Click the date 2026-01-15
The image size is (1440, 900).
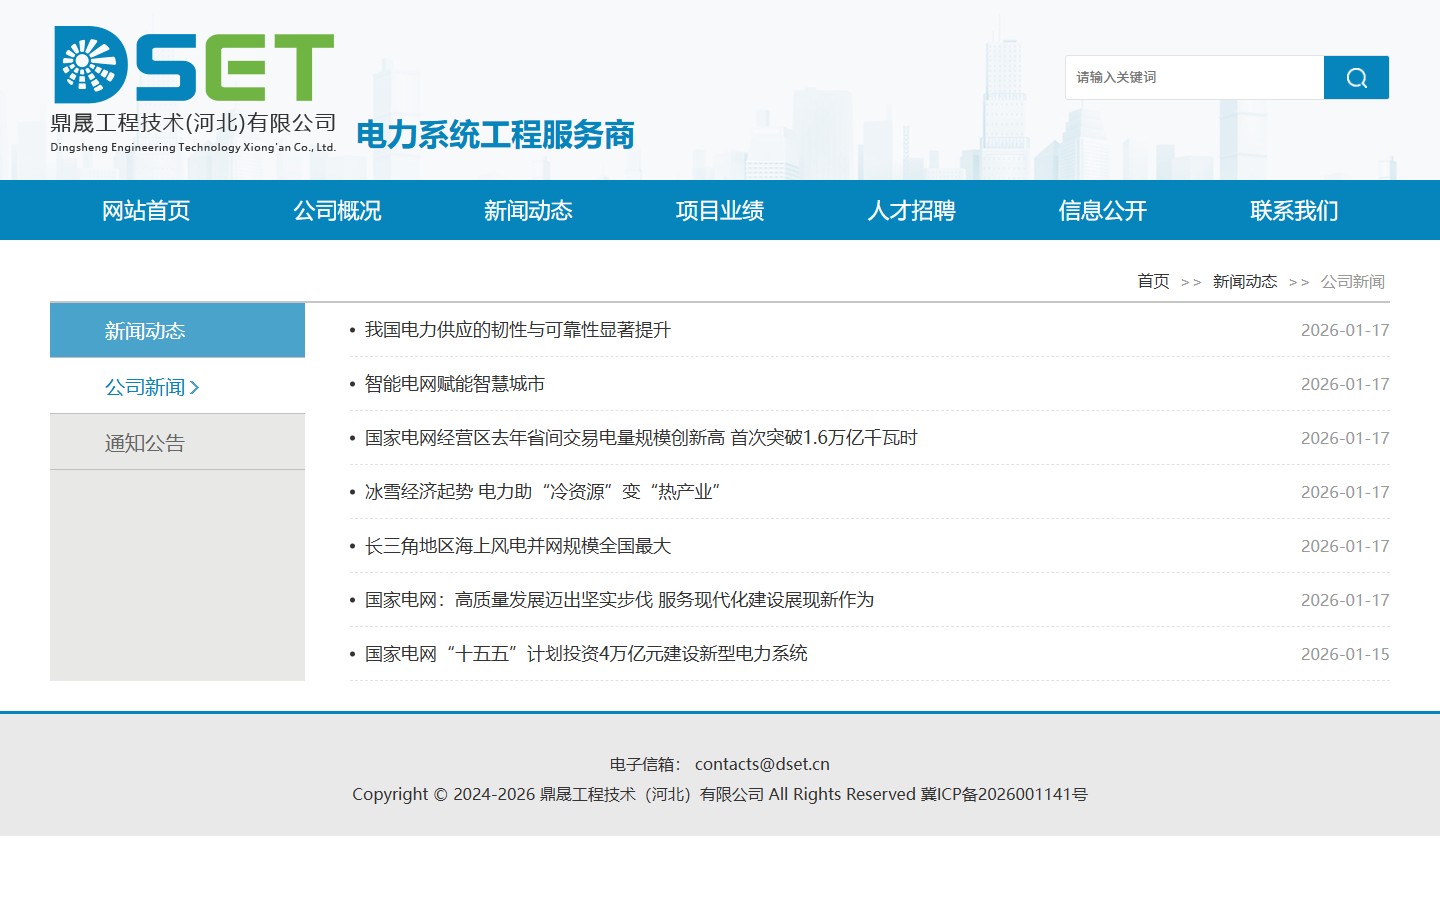pos(1345,654)
